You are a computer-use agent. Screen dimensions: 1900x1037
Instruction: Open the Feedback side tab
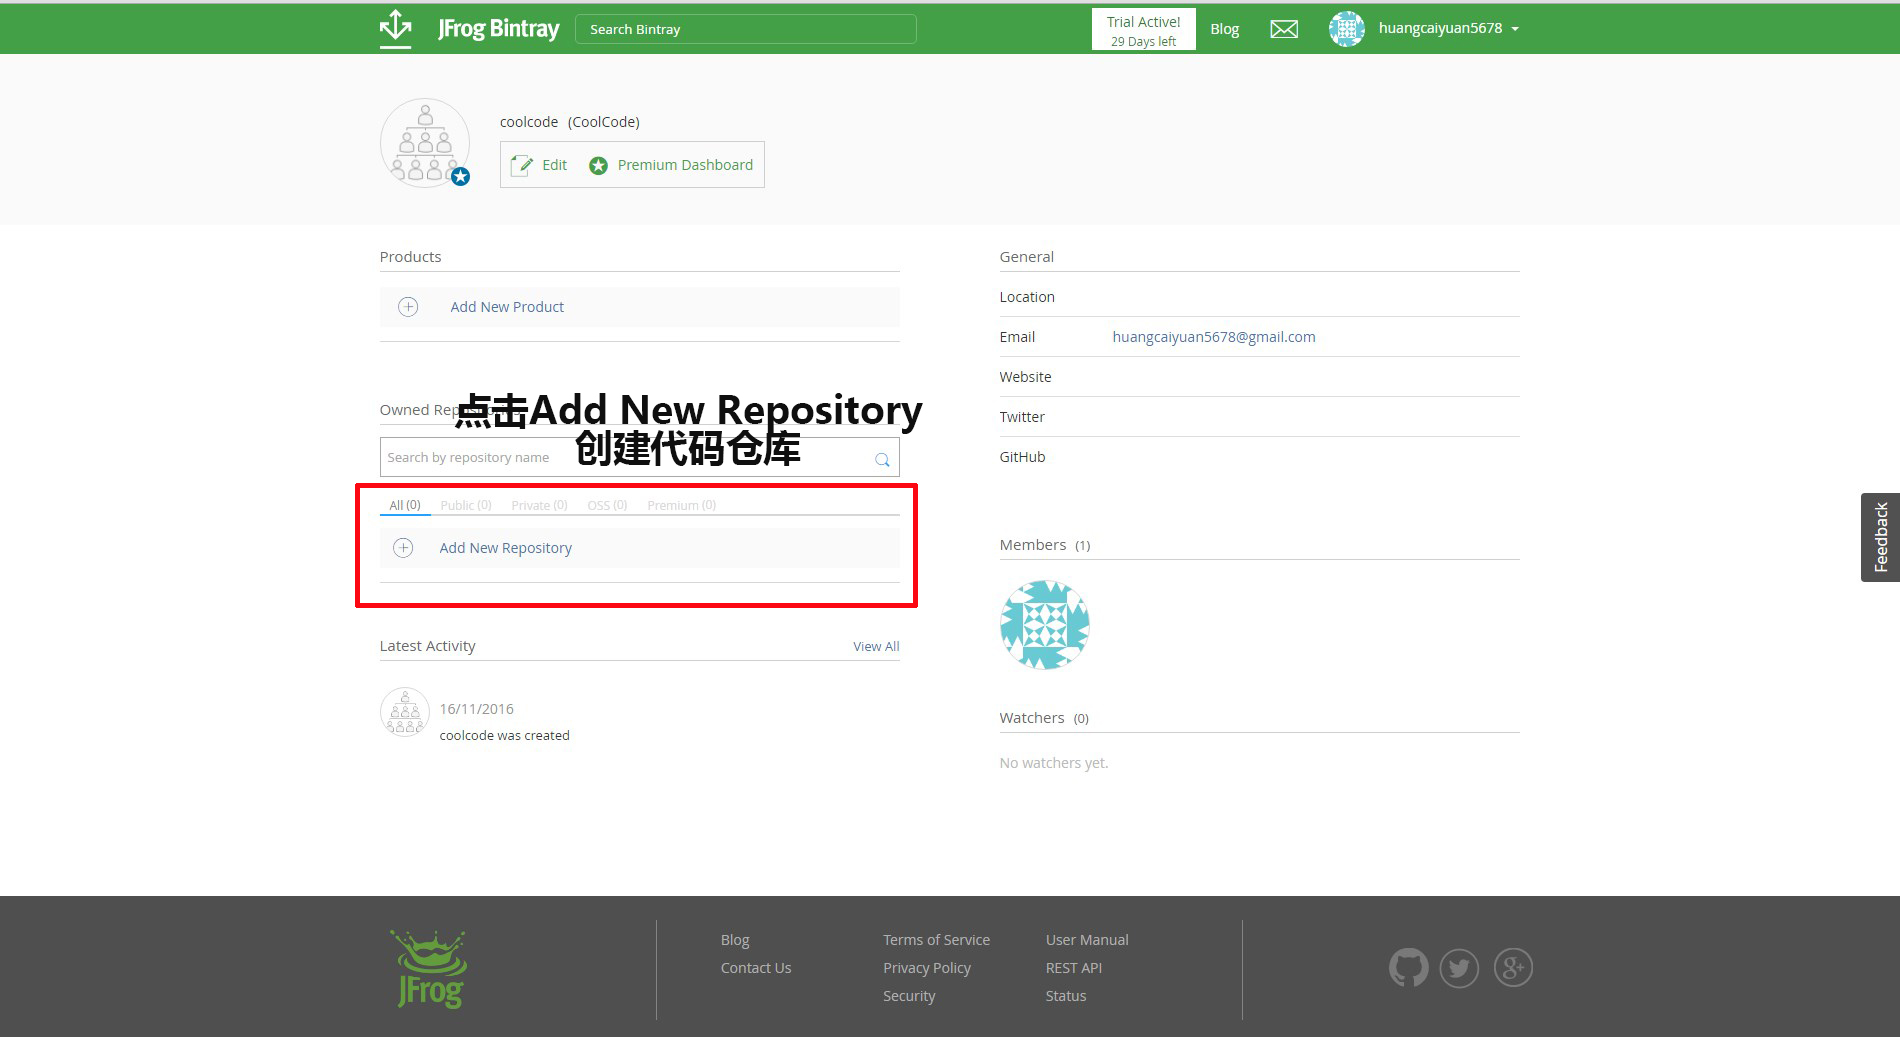(x=1880, y=537)
